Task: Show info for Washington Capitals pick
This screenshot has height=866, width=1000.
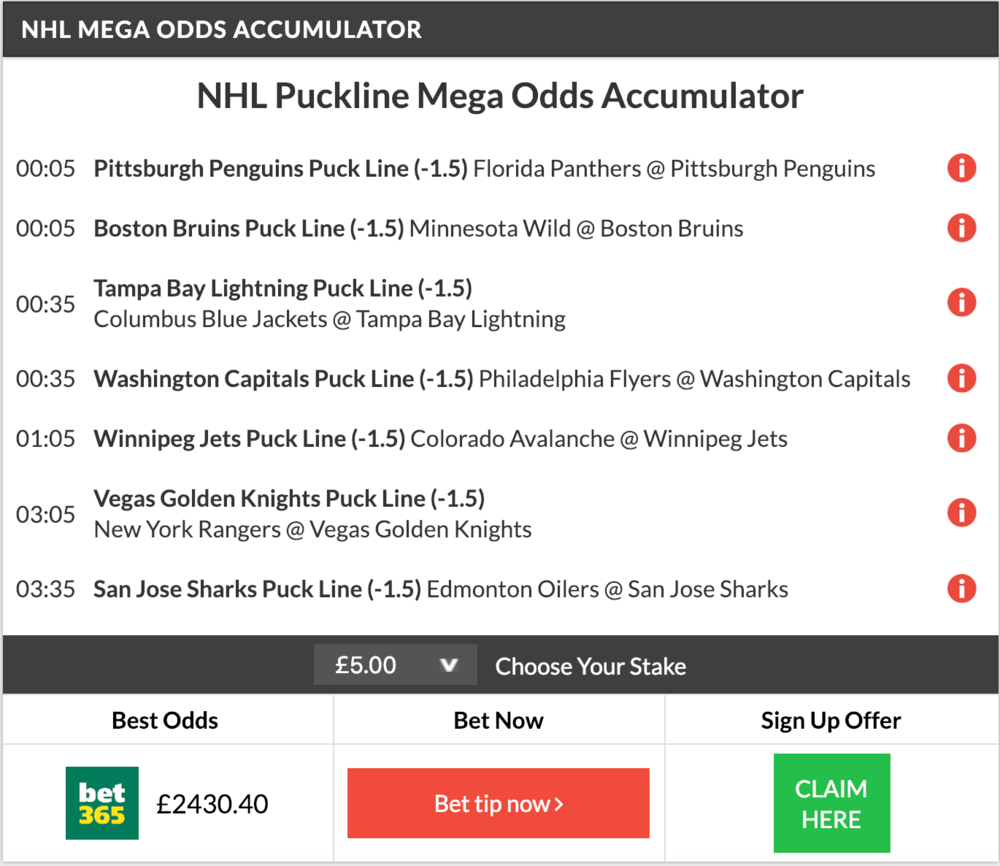Action: [x=961, y=378]
